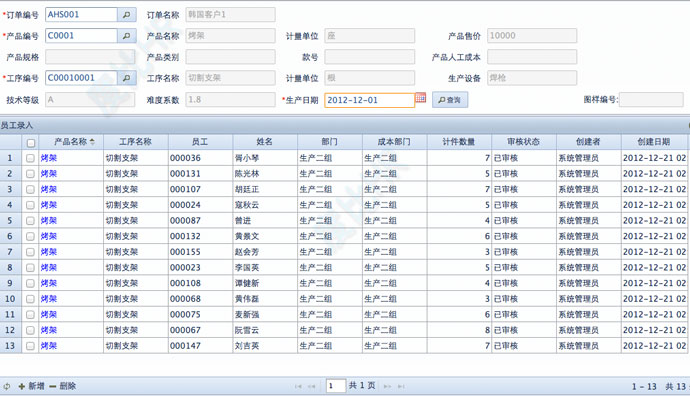Check row 3 checkbox for 000107

(x=30, y=189)
